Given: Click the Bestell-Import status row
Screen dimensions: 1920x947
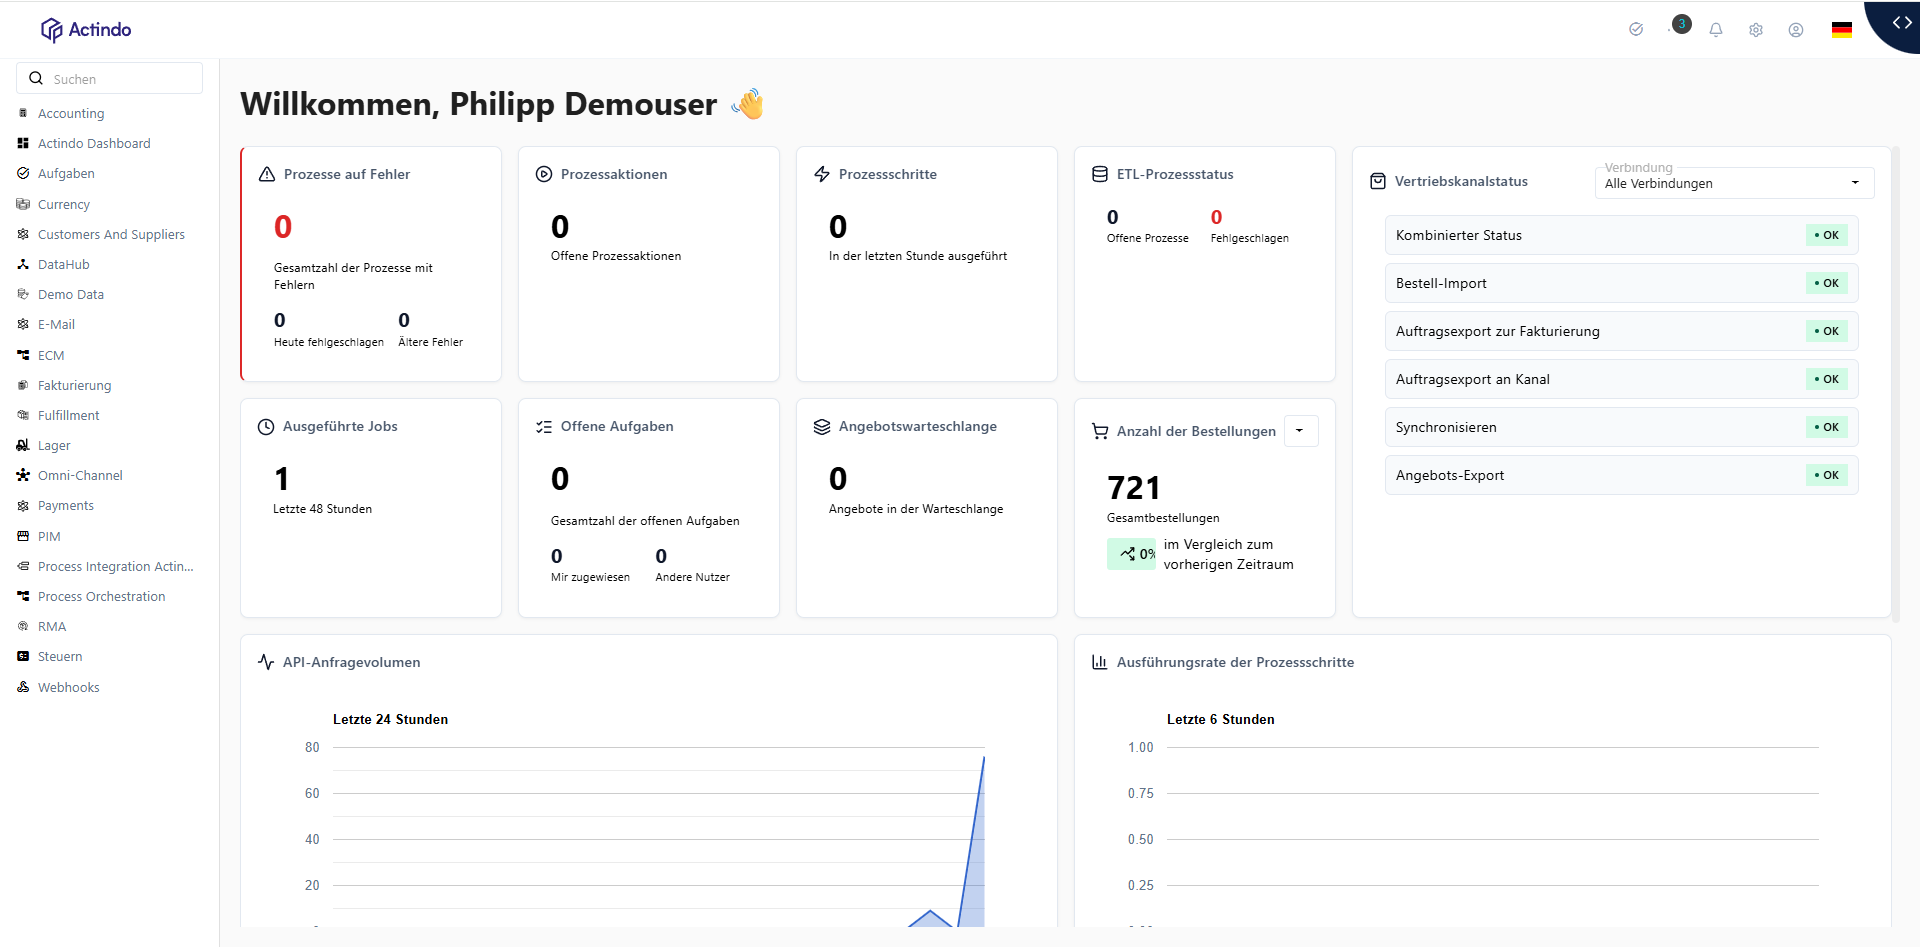Looking at the screenshot, I should (1620, 284).
